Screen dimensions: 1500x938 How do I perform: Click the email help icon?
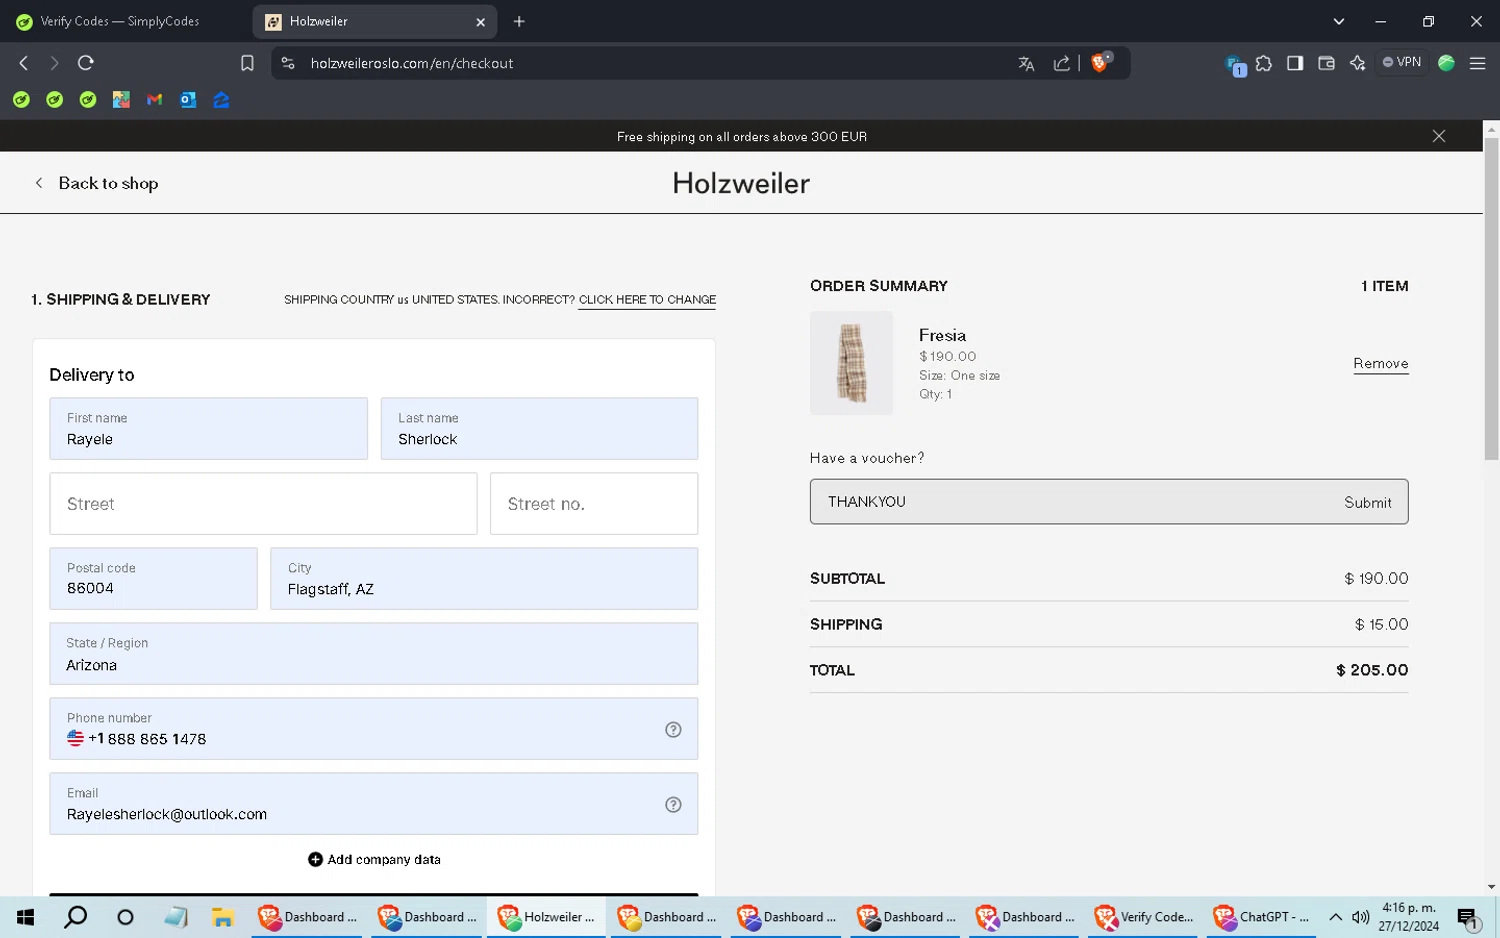[673, 805]
